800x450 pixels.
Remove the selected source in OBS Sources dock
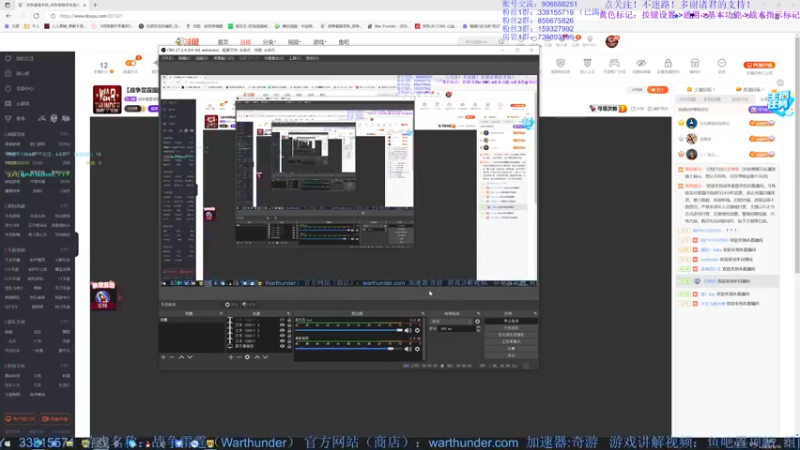click(239, 357)
